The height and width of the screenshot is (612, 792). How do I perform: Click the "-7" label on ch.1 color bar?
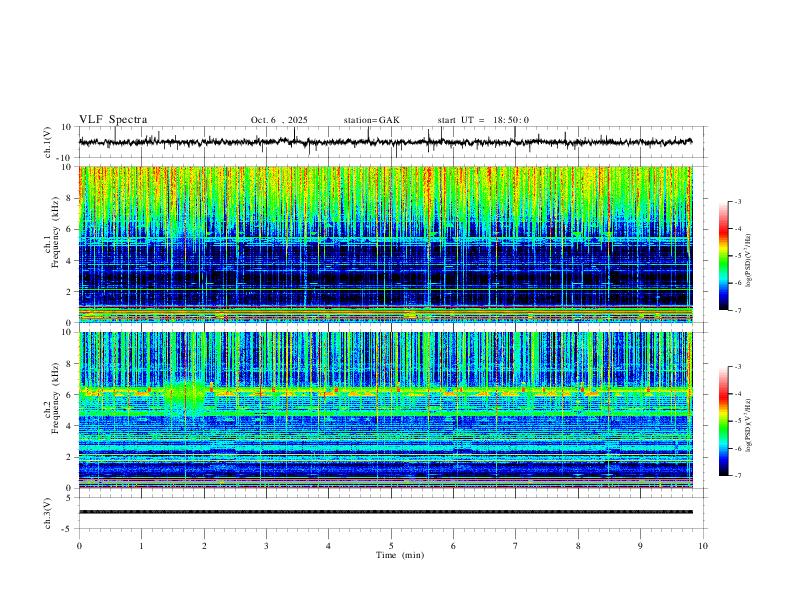(738, 311)
